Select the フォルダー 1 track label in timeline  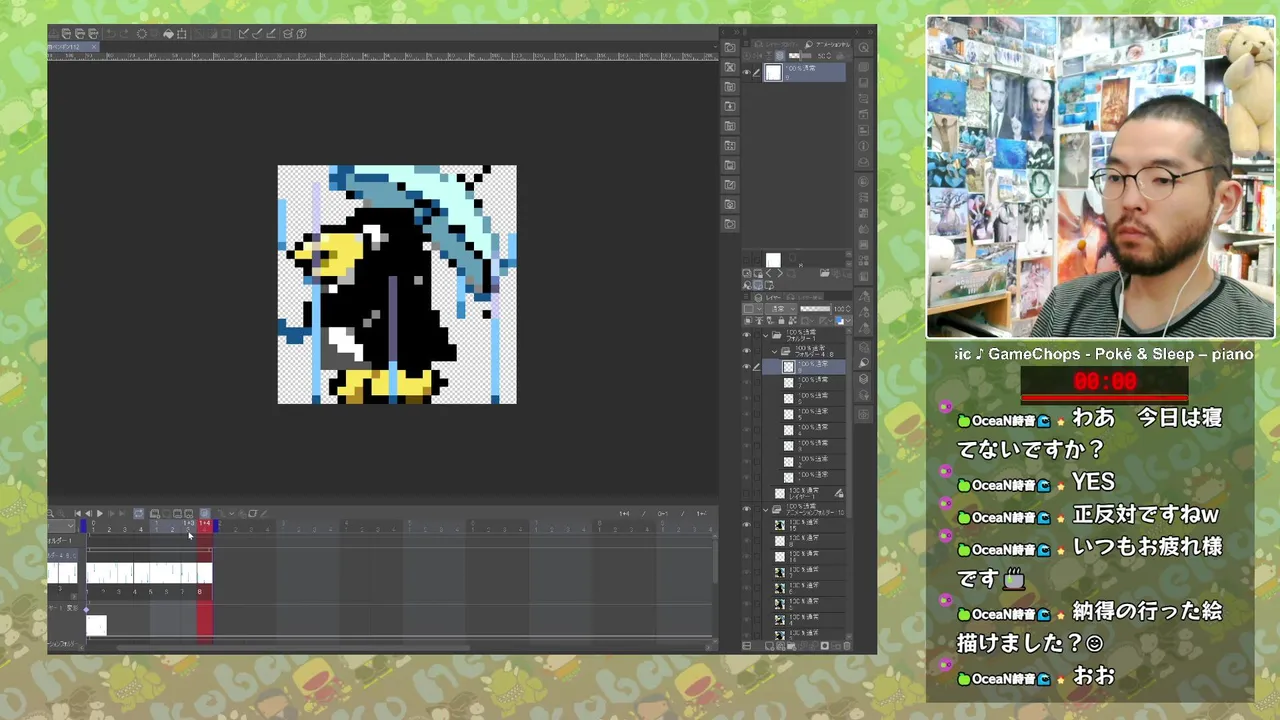point(60,541)
